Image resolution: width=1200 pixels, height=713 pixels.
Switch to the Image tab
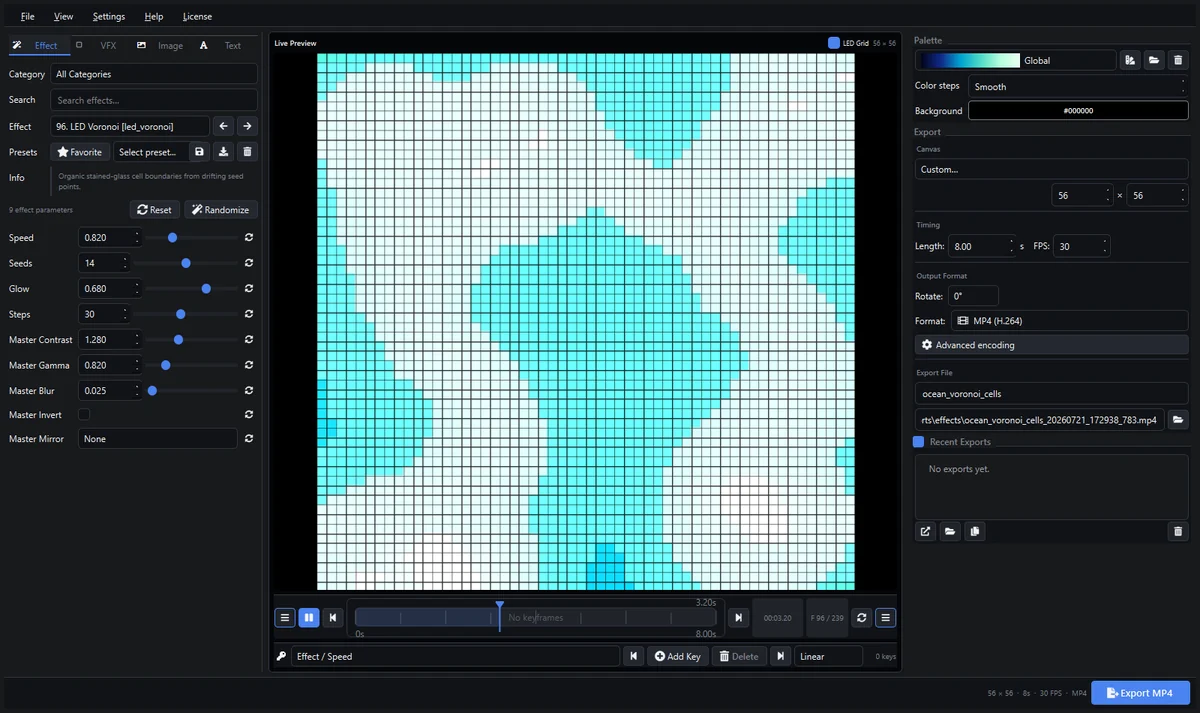(160, 45)
